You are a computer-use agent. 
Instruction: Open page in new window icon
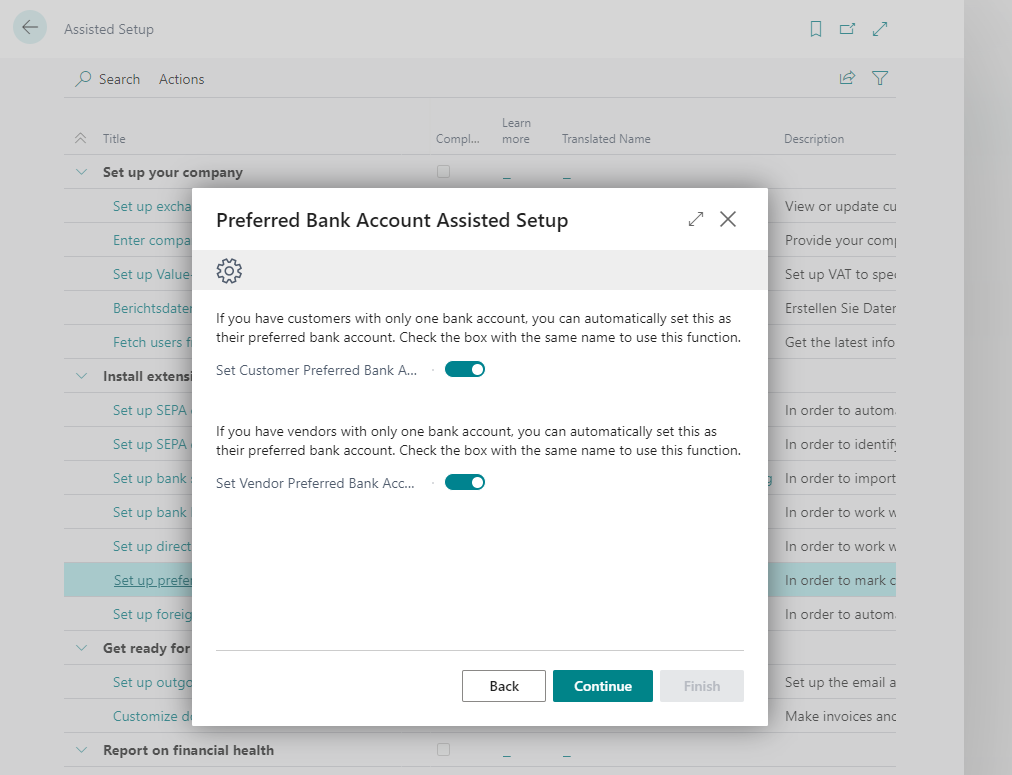point(847,29)
